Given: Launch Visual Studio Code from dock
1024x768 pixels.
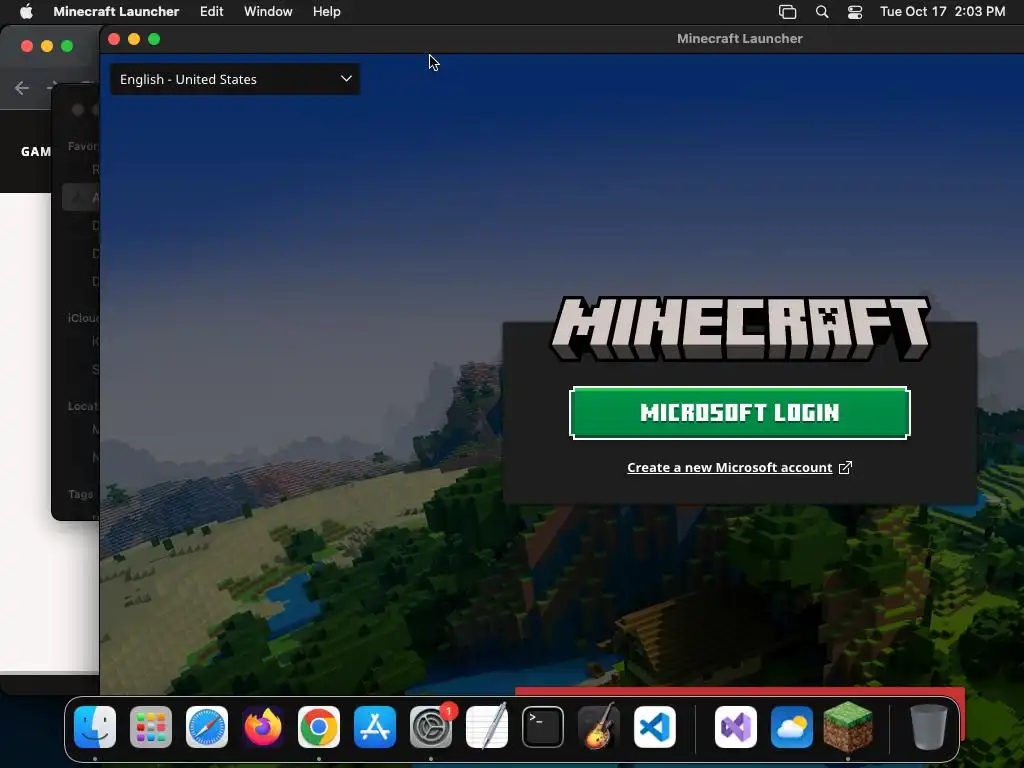Looking at the screenshot, I should pyautogui.click(x=655, y=727).
